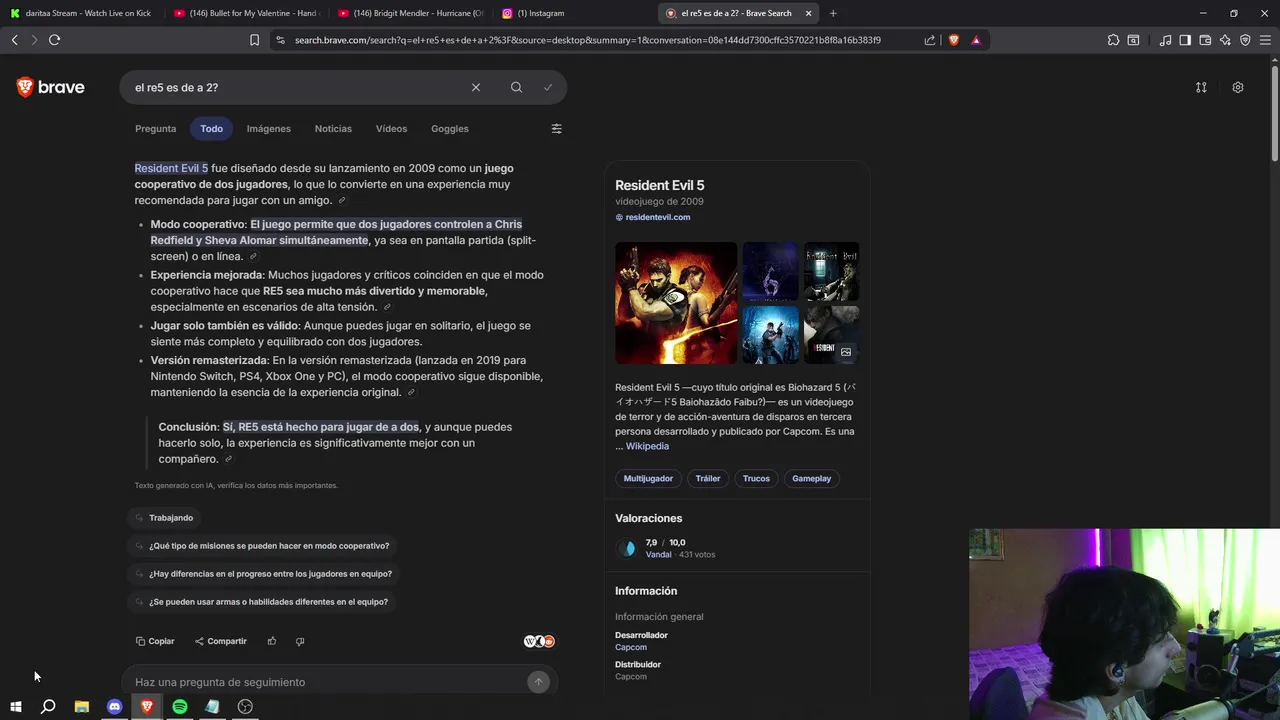1280x720 pixels.
Task: Open the media control music note icon
Action: (x=1165, y=40)
